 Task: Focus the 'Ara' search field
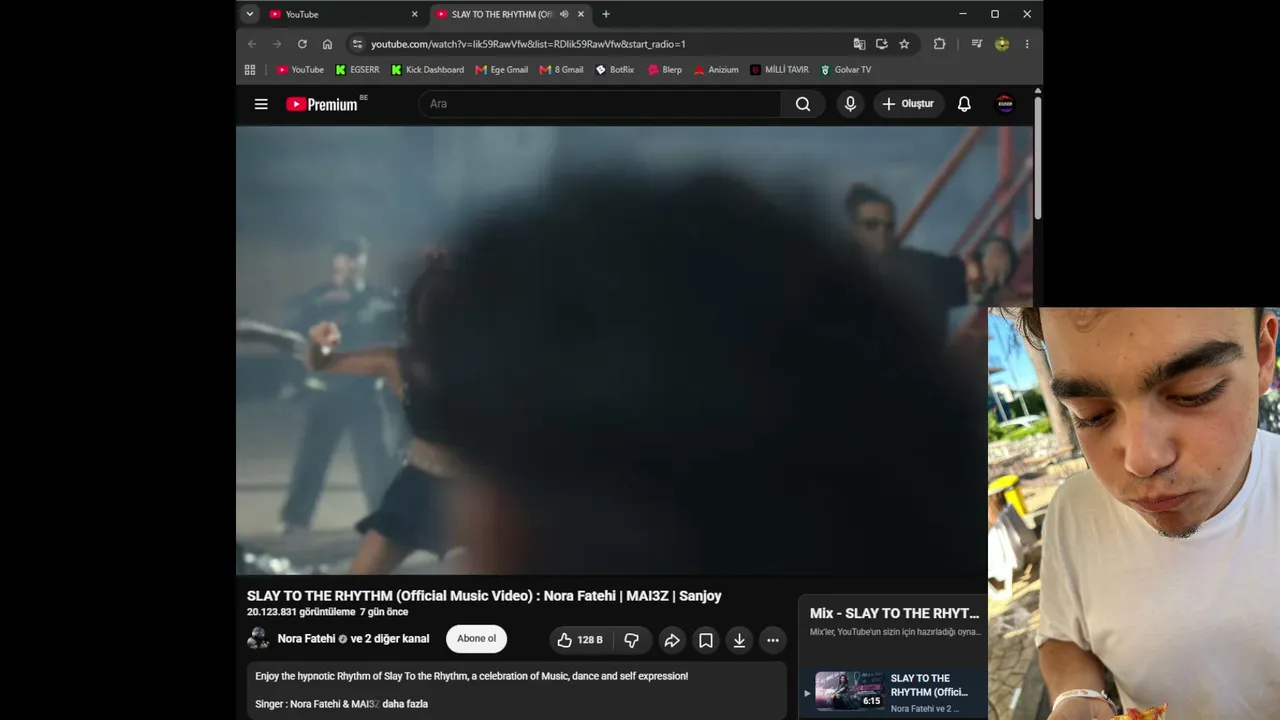[x=600, y=104]
